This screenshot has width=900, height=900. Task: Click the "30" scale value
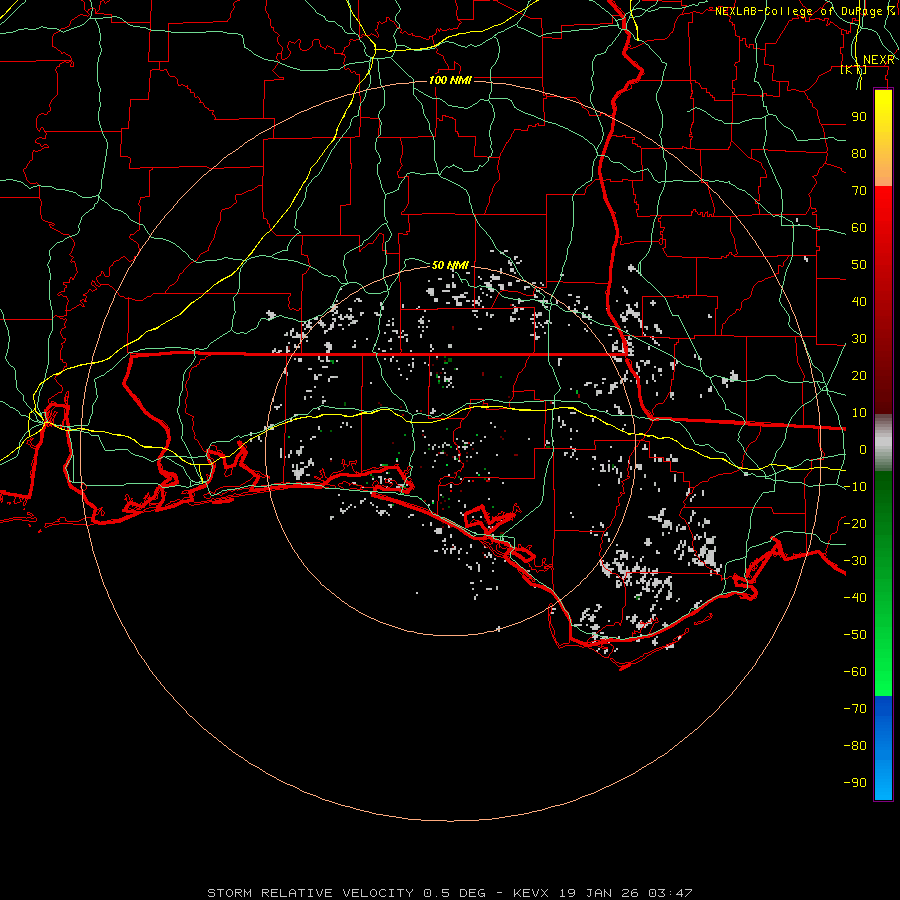pos(859,339)
